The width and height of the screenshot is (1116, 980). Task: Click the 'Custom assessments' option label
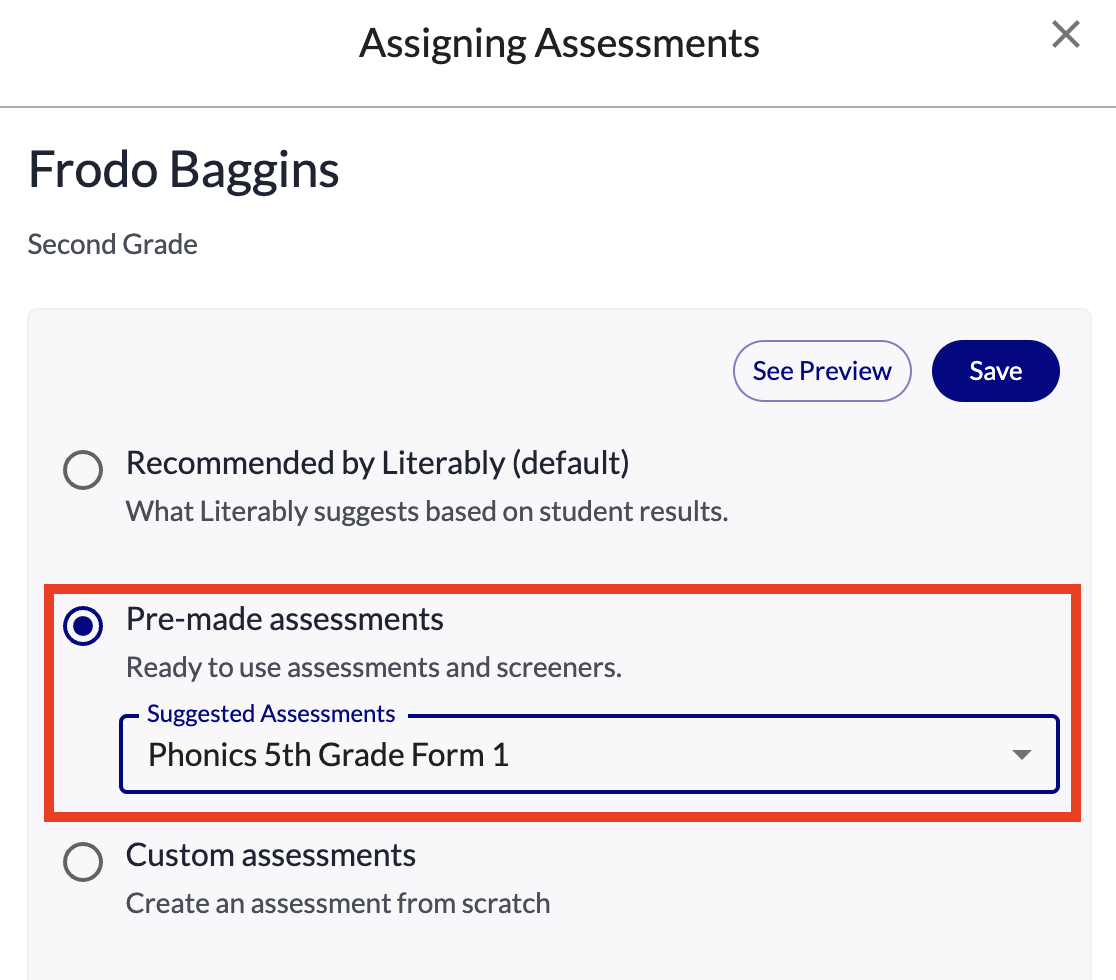(x=271, y=856)
